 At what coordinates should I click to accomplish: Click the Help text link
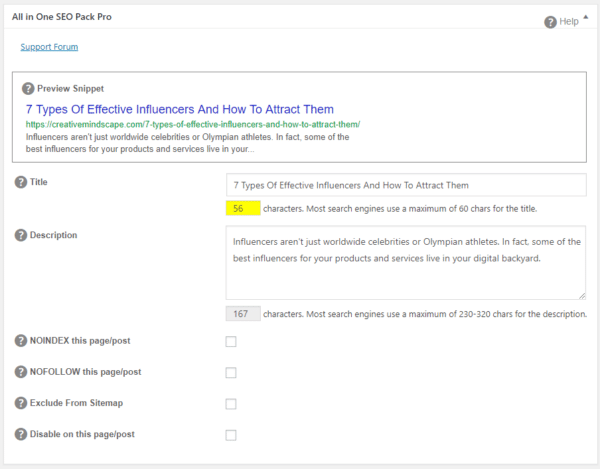pyautogui.click(x=569, y=21)
